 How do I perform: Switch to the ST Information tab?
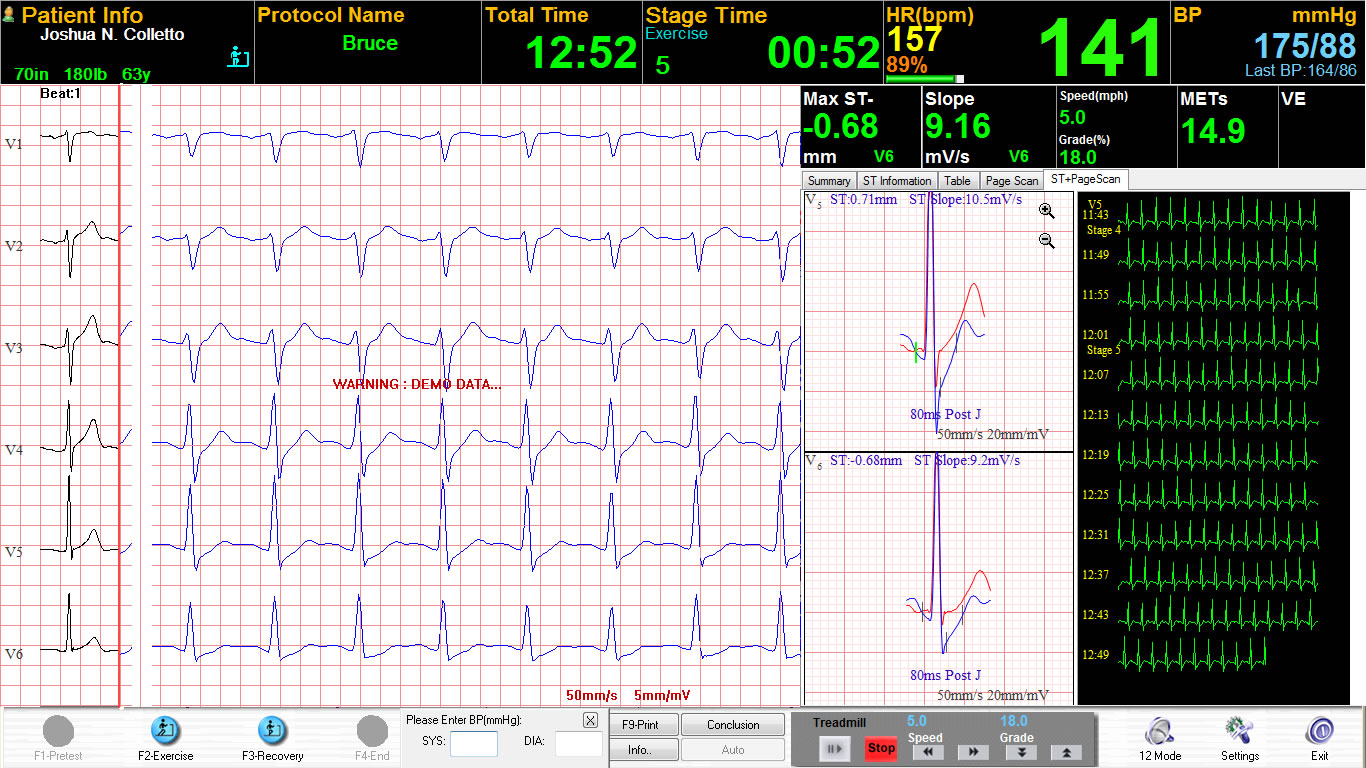click(x=897, y=180)
